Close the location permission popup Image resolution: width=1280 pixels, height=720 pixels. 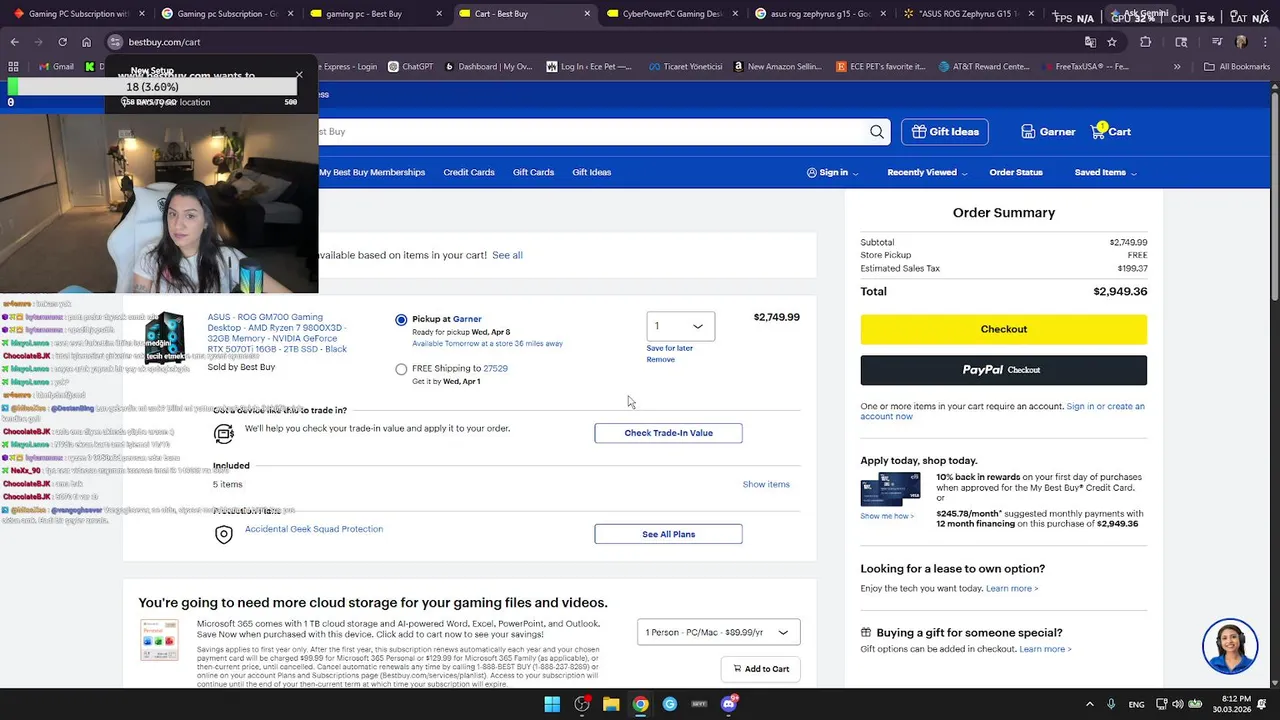pyautogui.click(x=298, y=75)
